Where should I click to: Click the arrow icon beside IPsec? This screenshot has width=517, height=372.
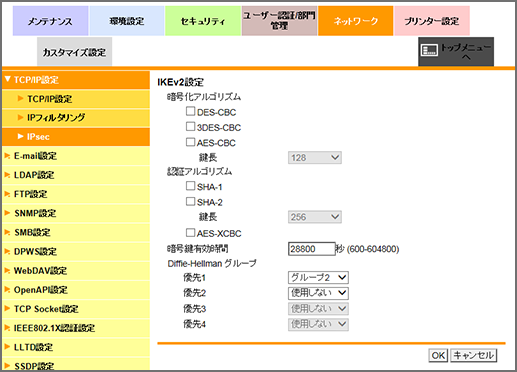tap(21, 136)
